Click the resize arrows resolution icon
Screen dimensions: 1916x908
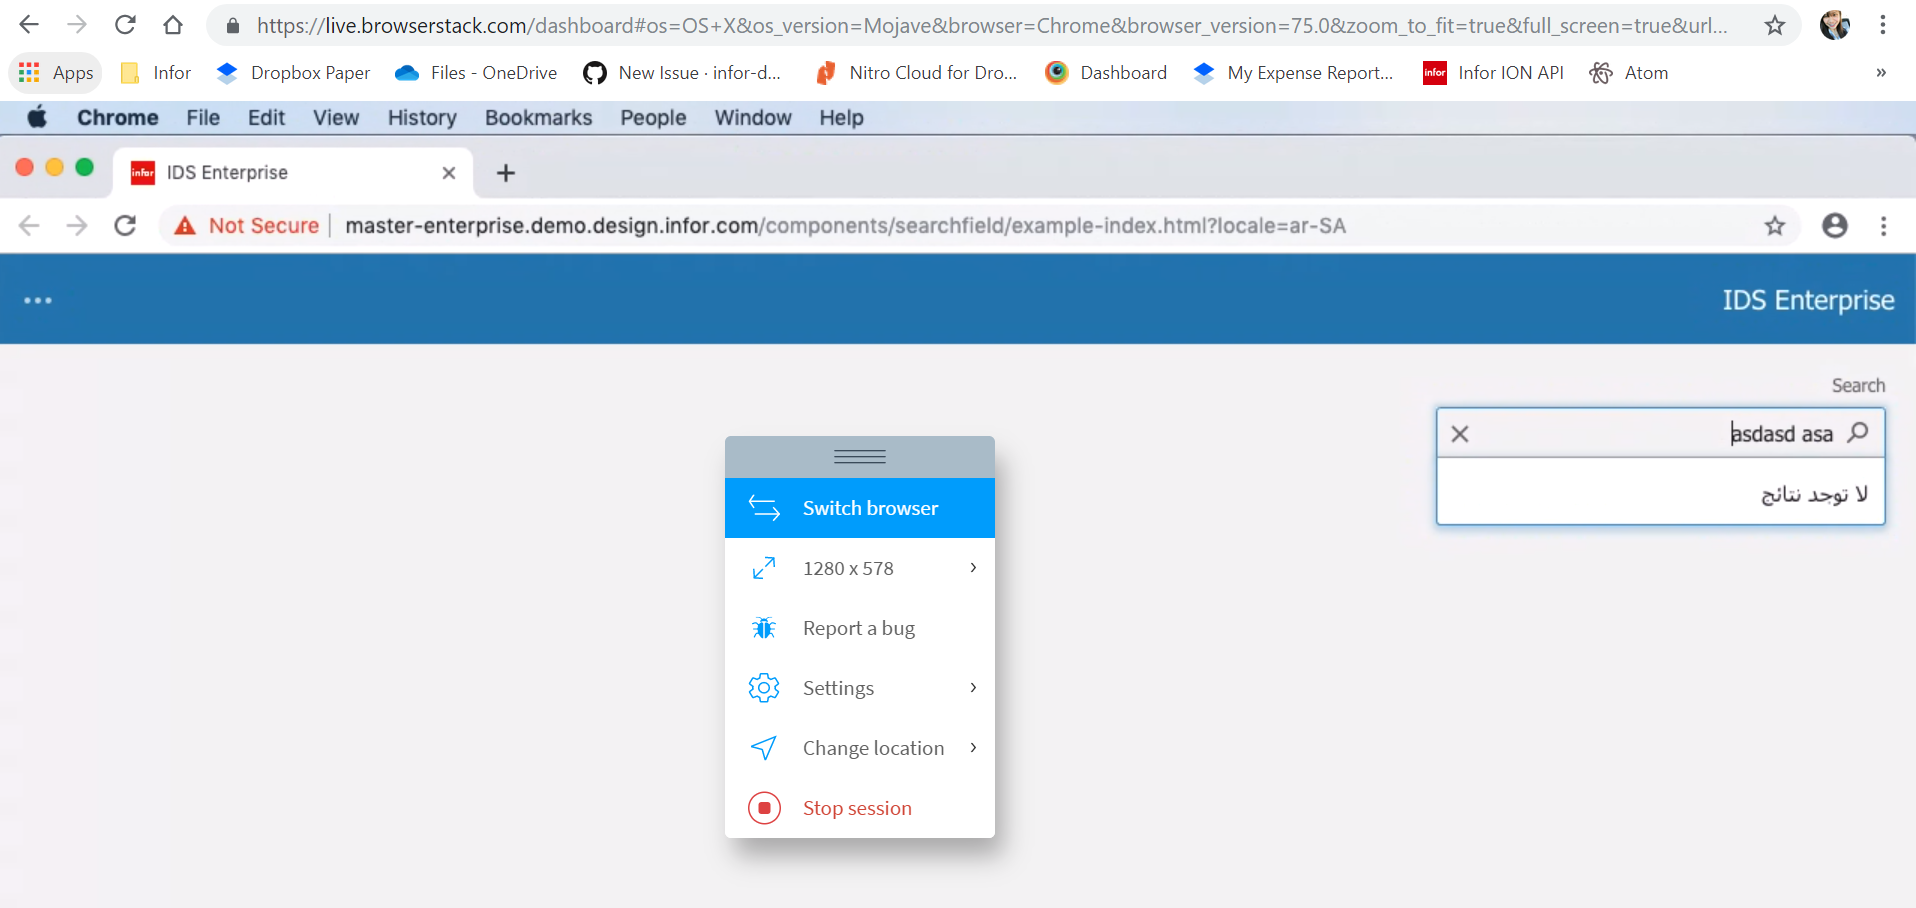pyautogui.click(x=764, y=568)
